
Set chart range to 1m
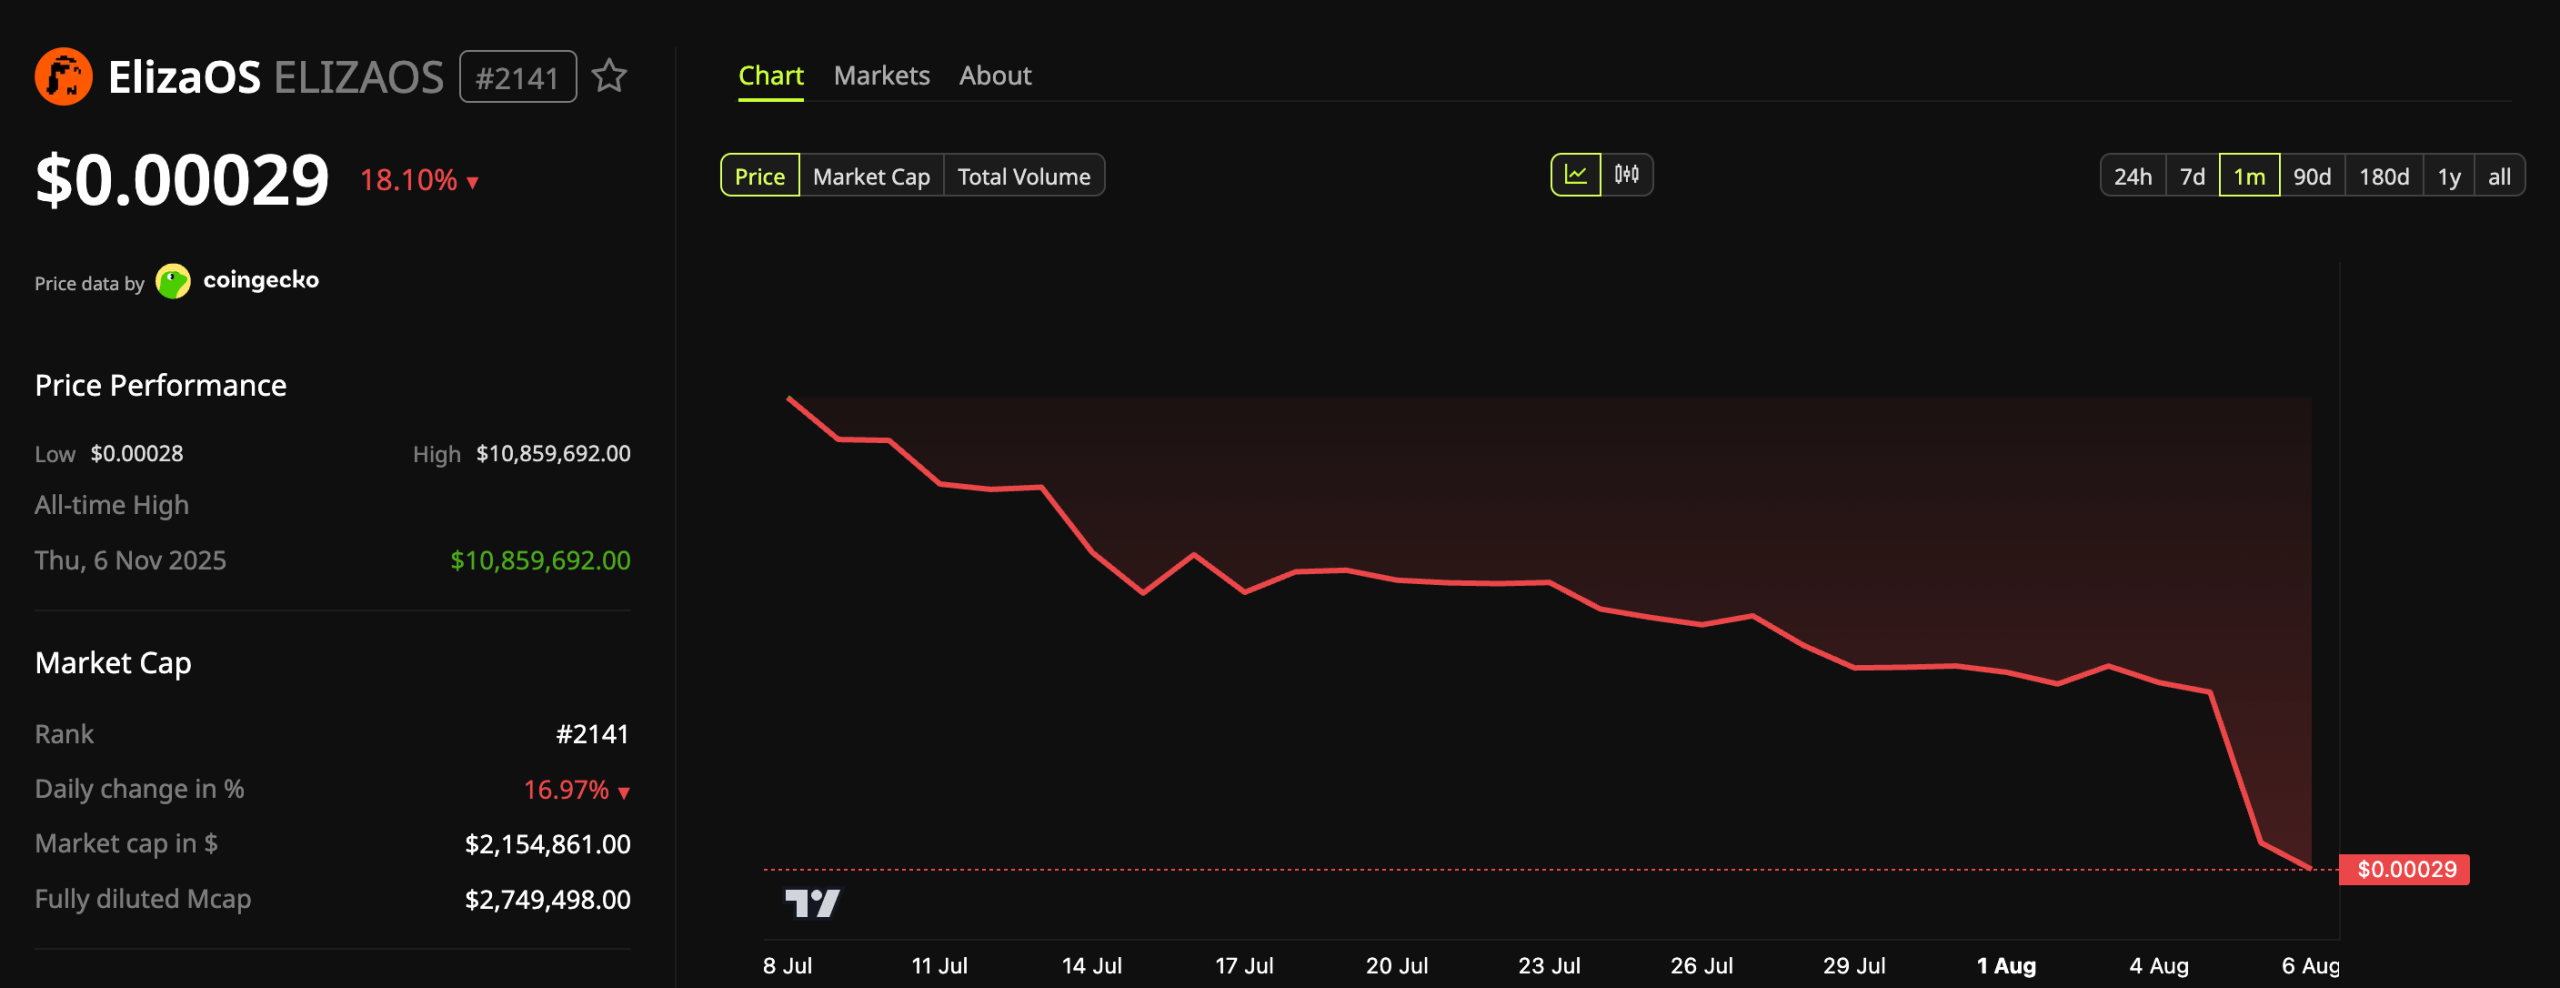tap(2250, 176)
